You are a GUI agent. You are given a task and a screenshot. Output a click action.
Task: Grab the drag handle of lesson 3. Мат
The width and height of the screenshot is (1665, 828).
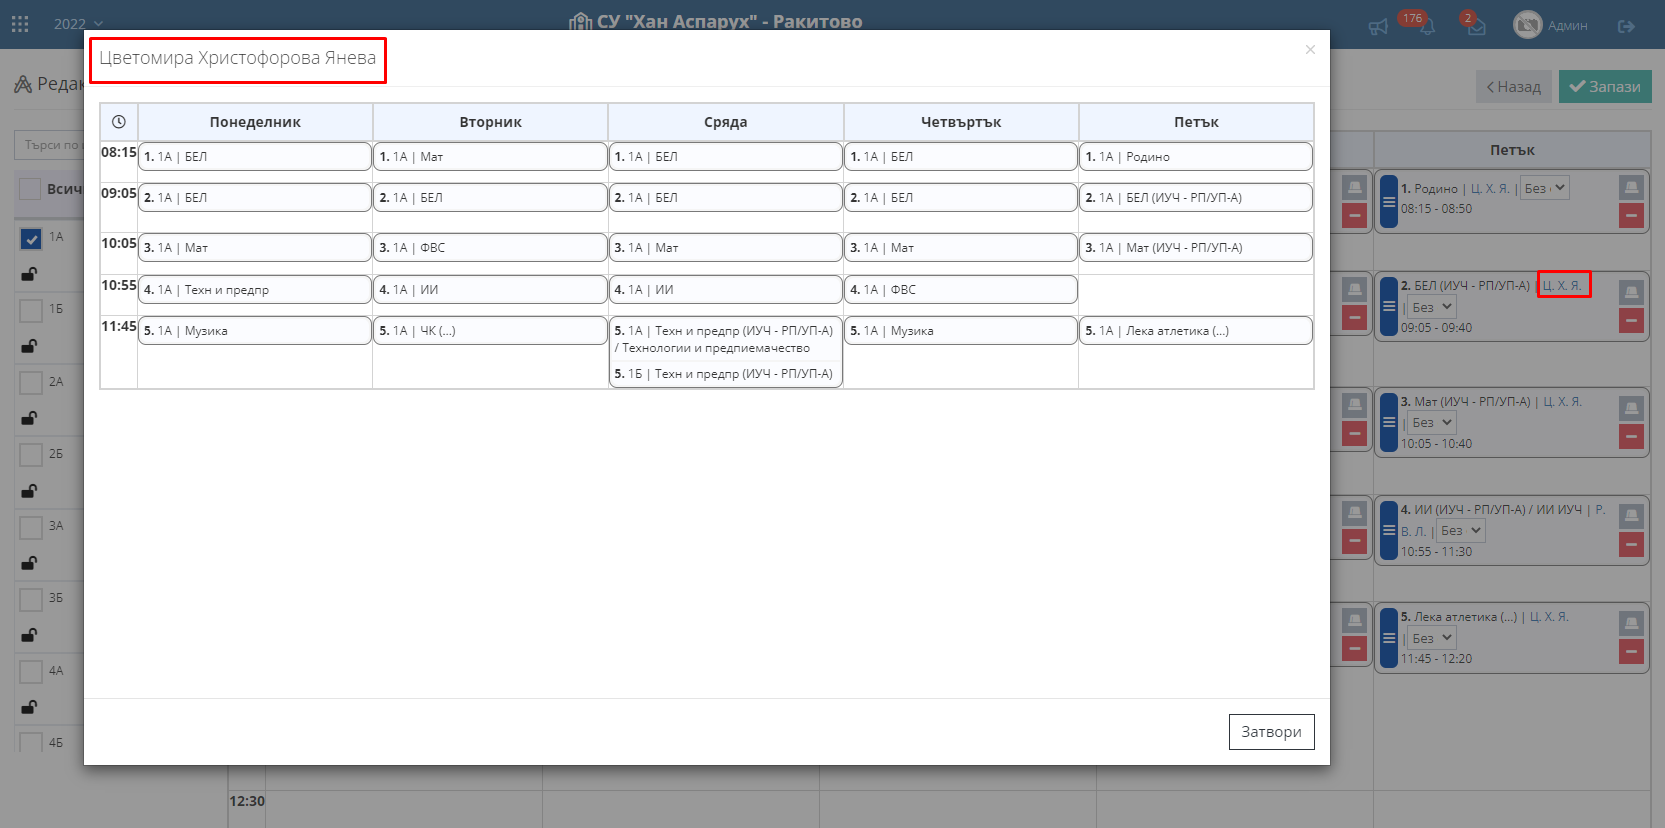(1389, 422)
